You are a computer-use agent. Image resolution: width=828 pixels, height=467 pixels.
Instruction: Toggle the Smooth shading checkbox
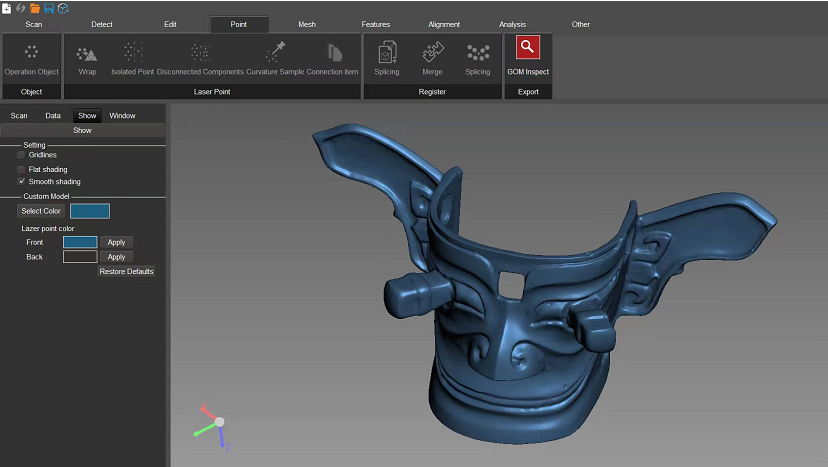[21, 181]
